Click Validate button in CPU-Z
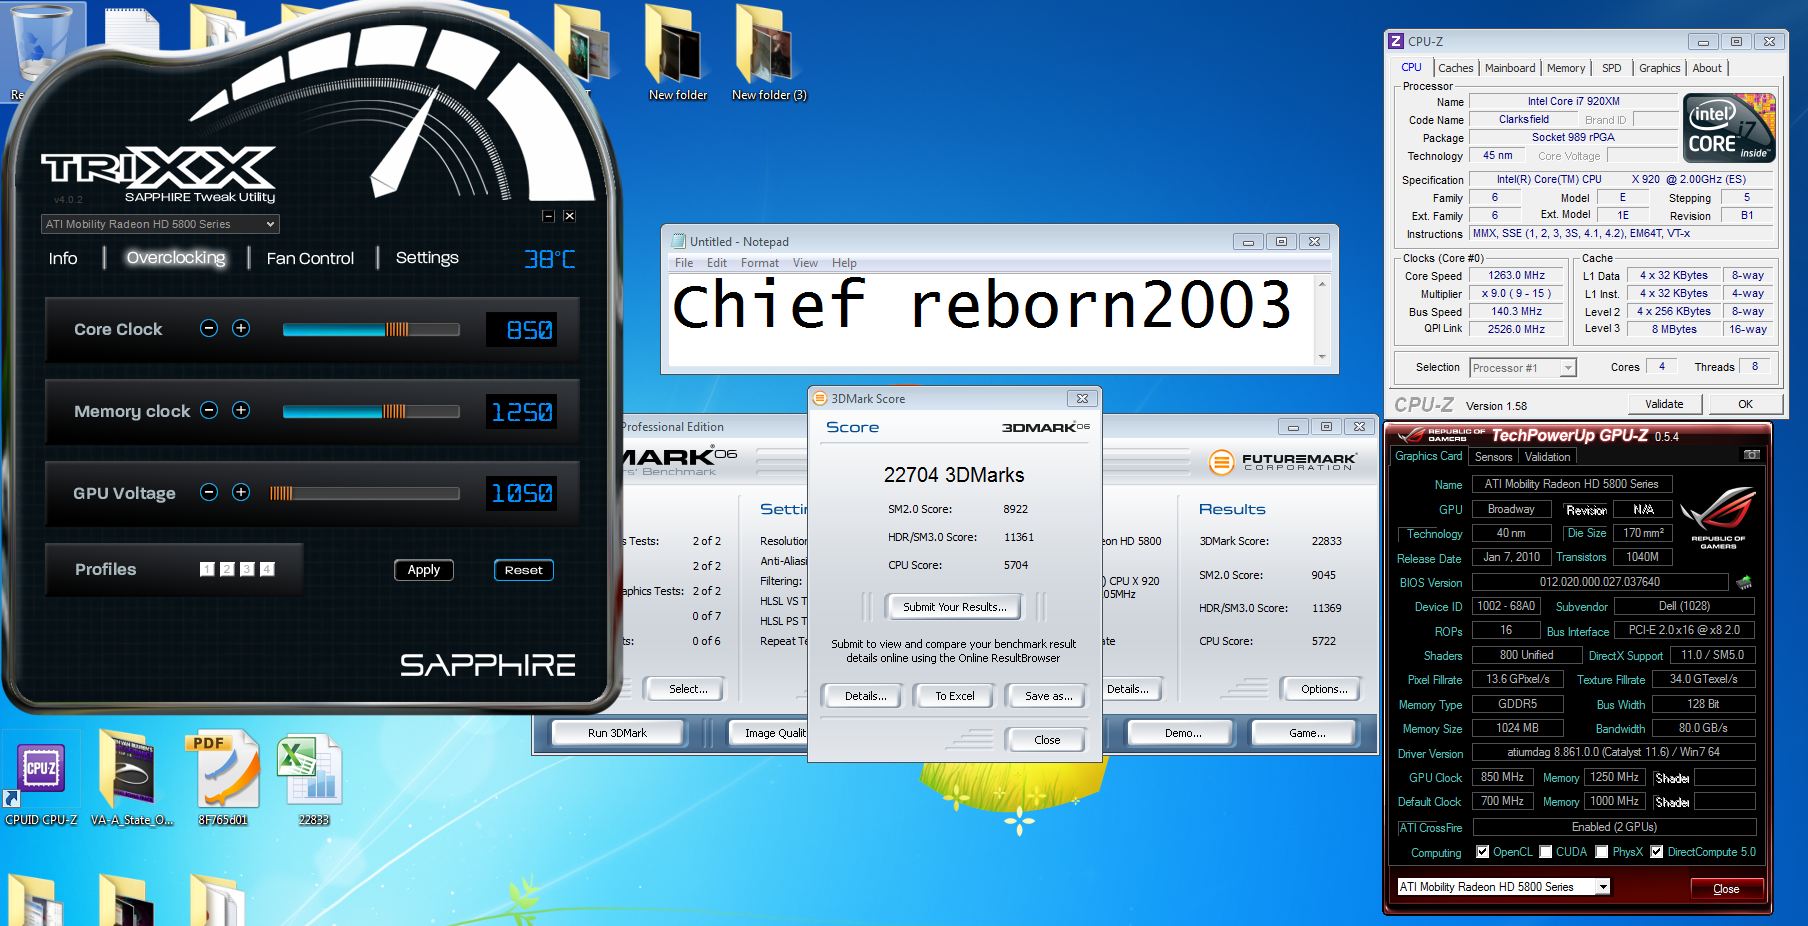 pos(1664,404)
